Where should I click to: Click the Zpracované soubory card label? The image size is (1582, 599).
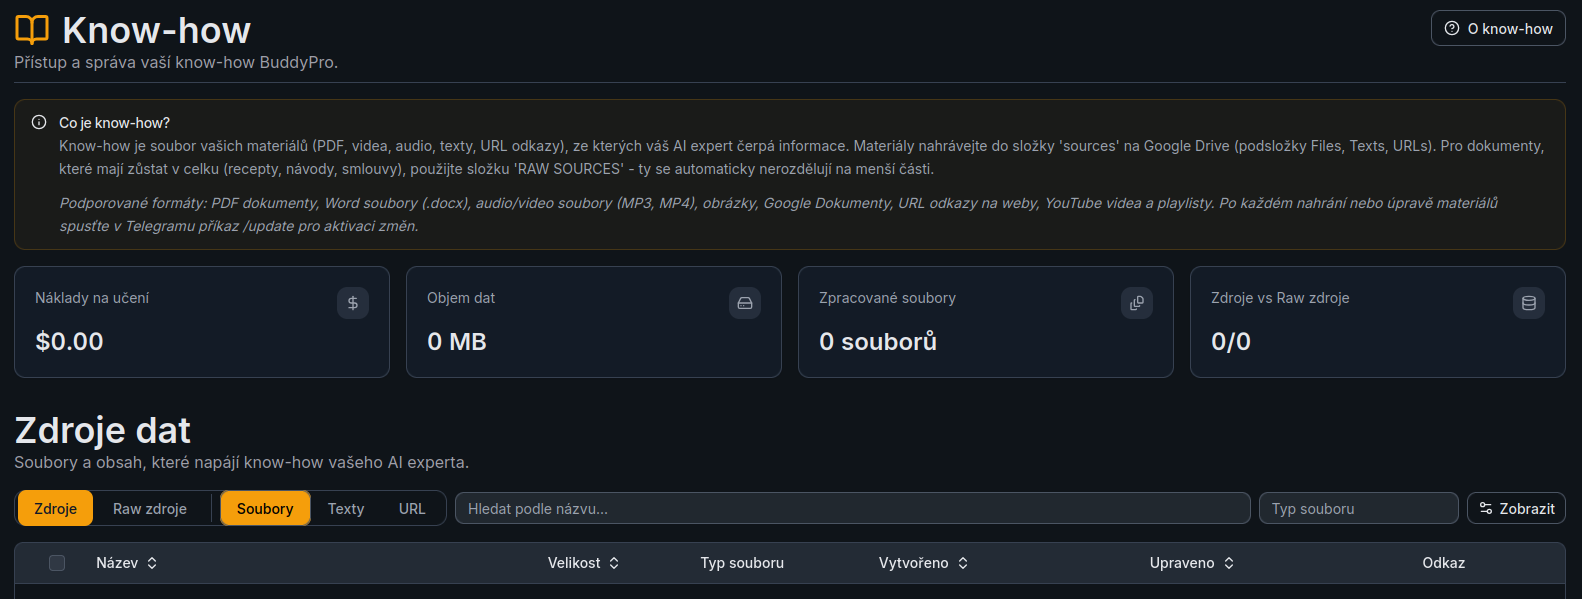887,298
